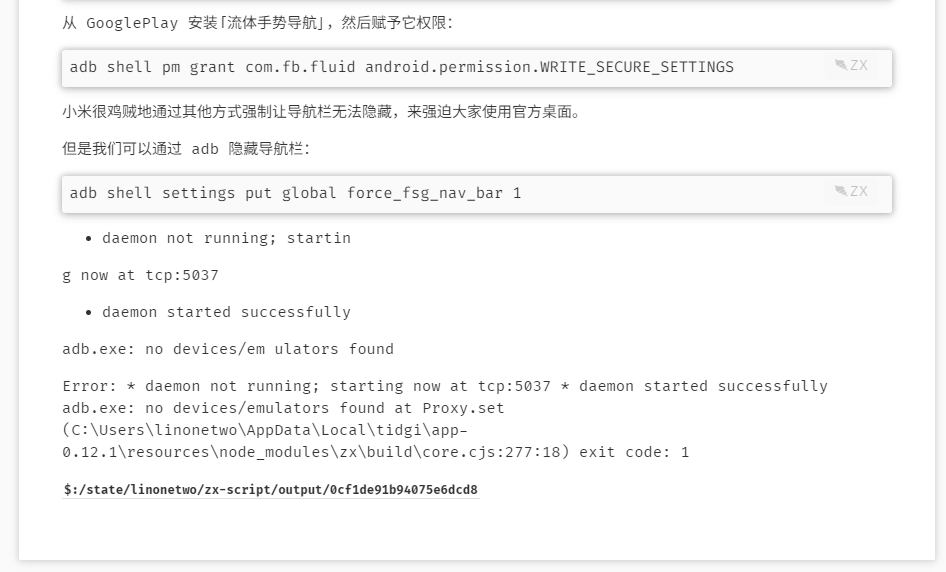Click 'exit code: 1' in the error output
This screenshot has height=572, width=946.
pos(634,453)
